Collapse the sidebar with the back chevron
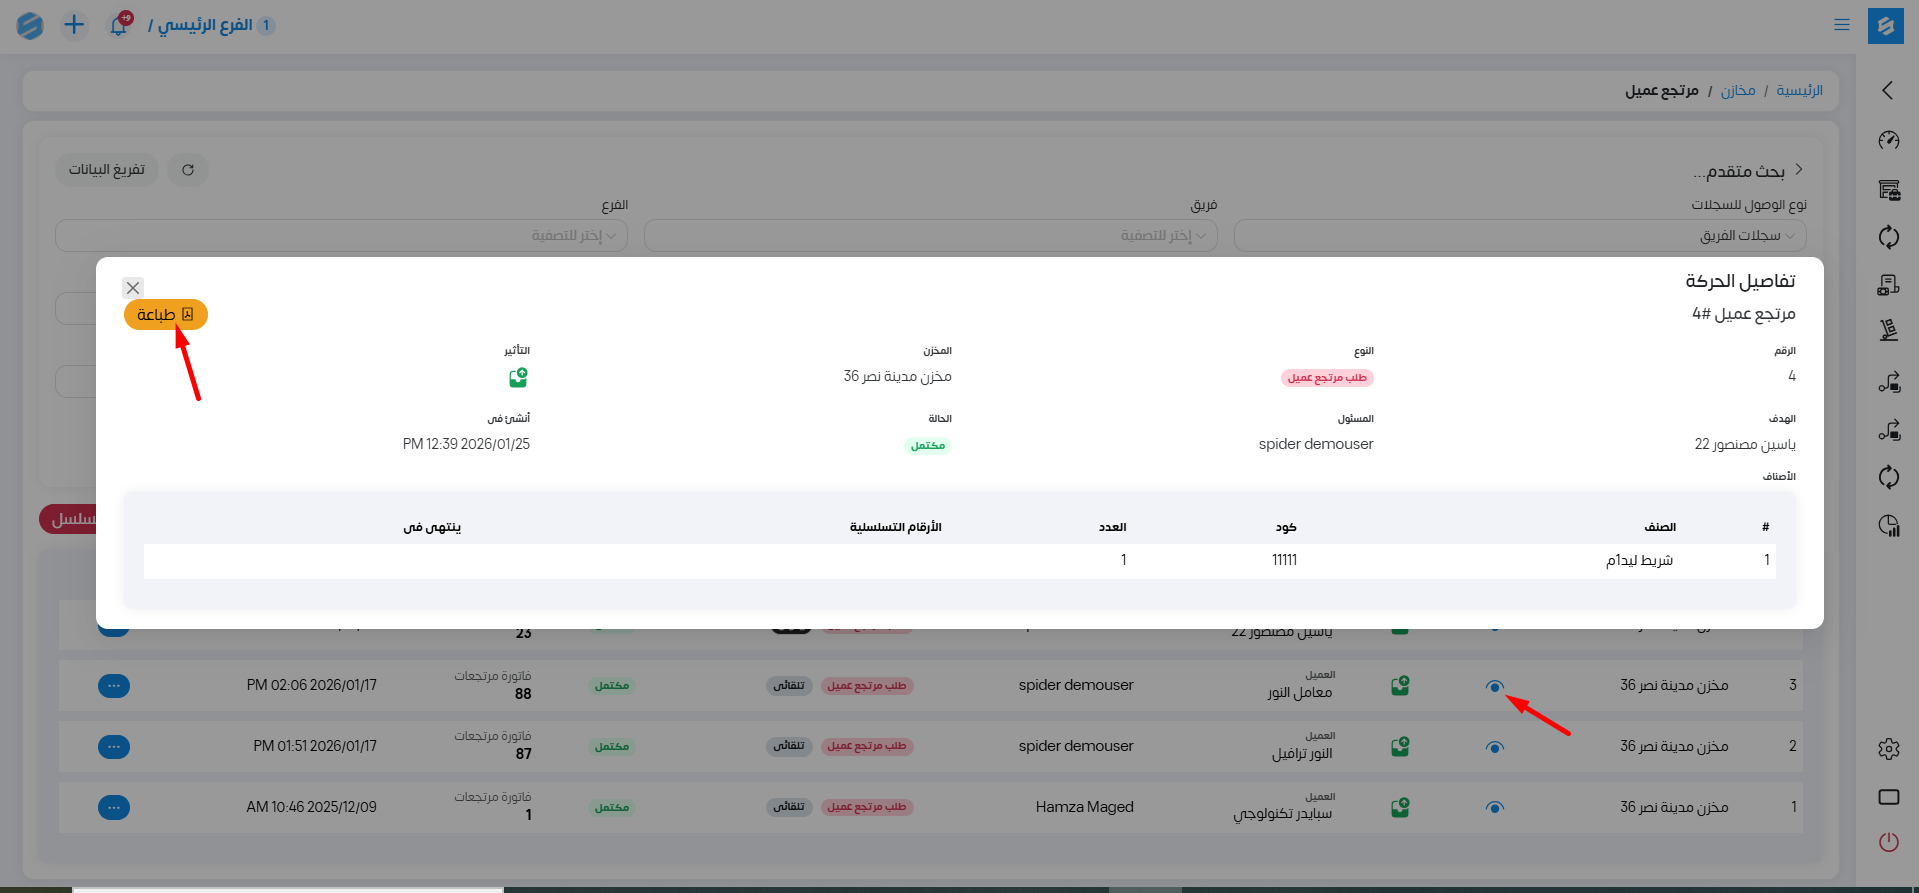1919x893 pixels. coord(1888,91)
